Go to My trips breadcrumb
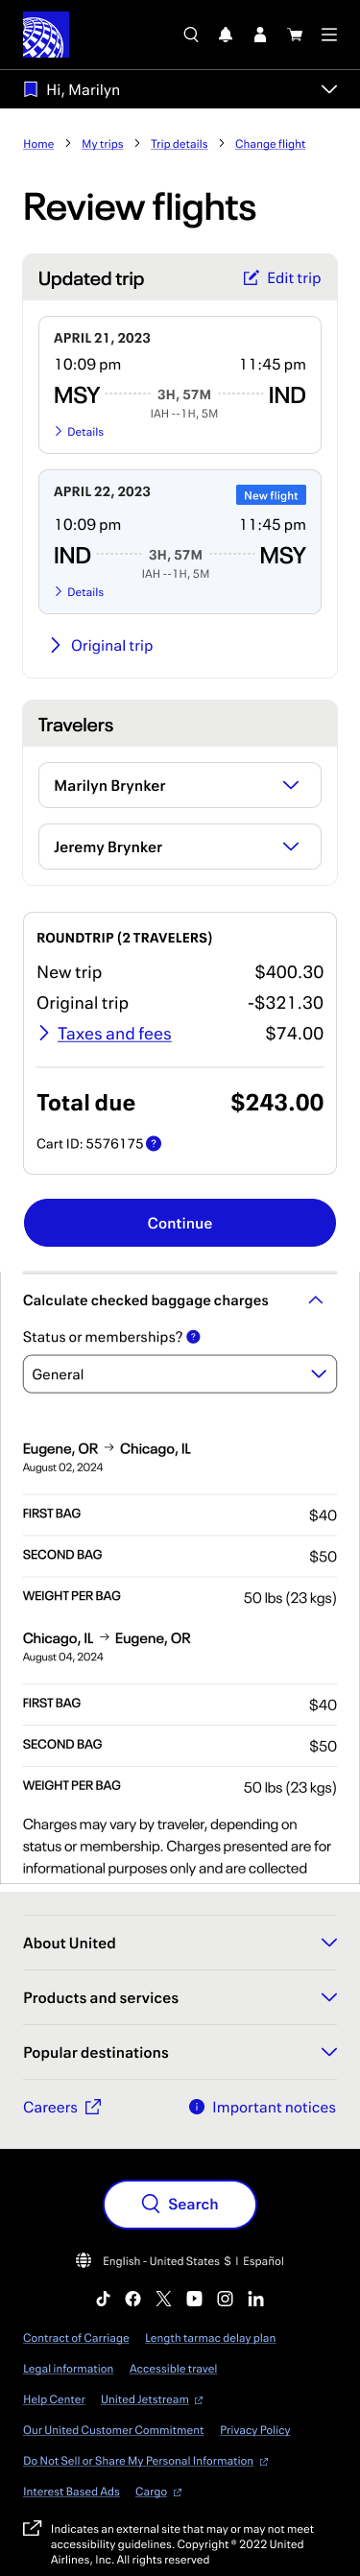 click(102, 144)
